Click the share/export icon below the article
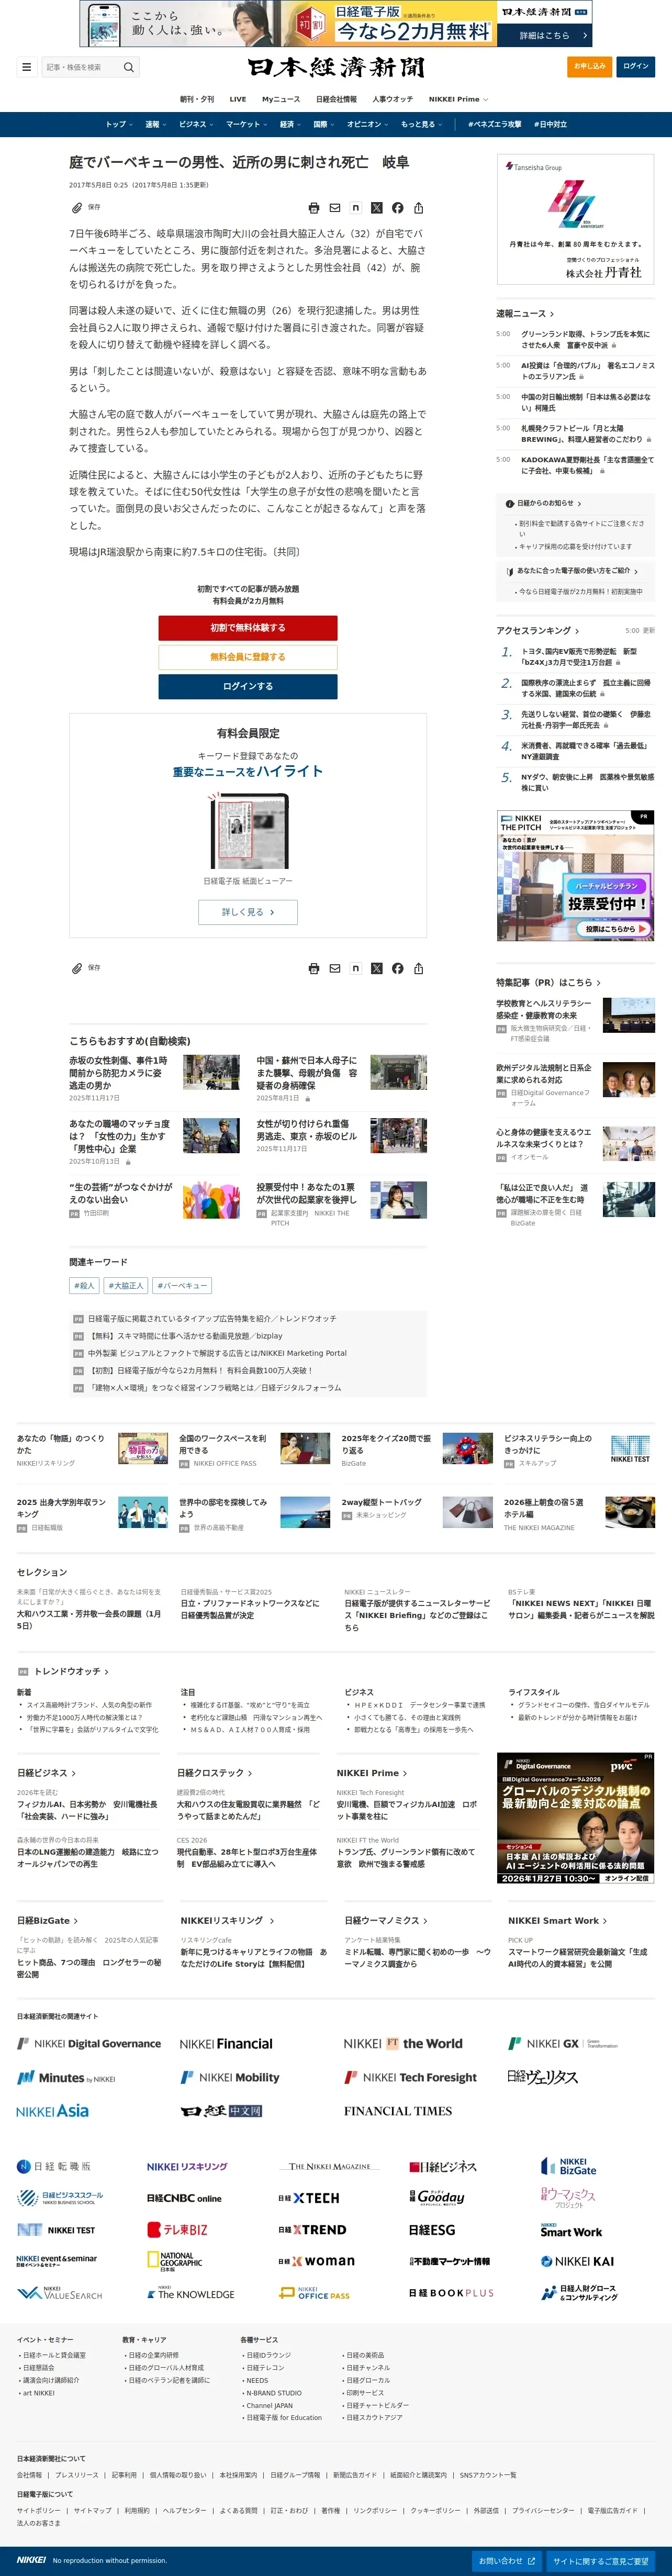 [419, 968]
